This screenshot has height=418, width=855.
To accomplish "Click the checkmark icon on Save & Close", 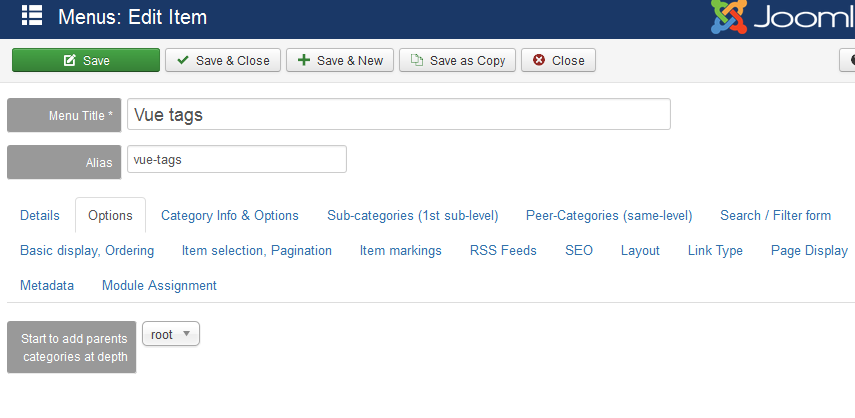I will coord(183,60).
